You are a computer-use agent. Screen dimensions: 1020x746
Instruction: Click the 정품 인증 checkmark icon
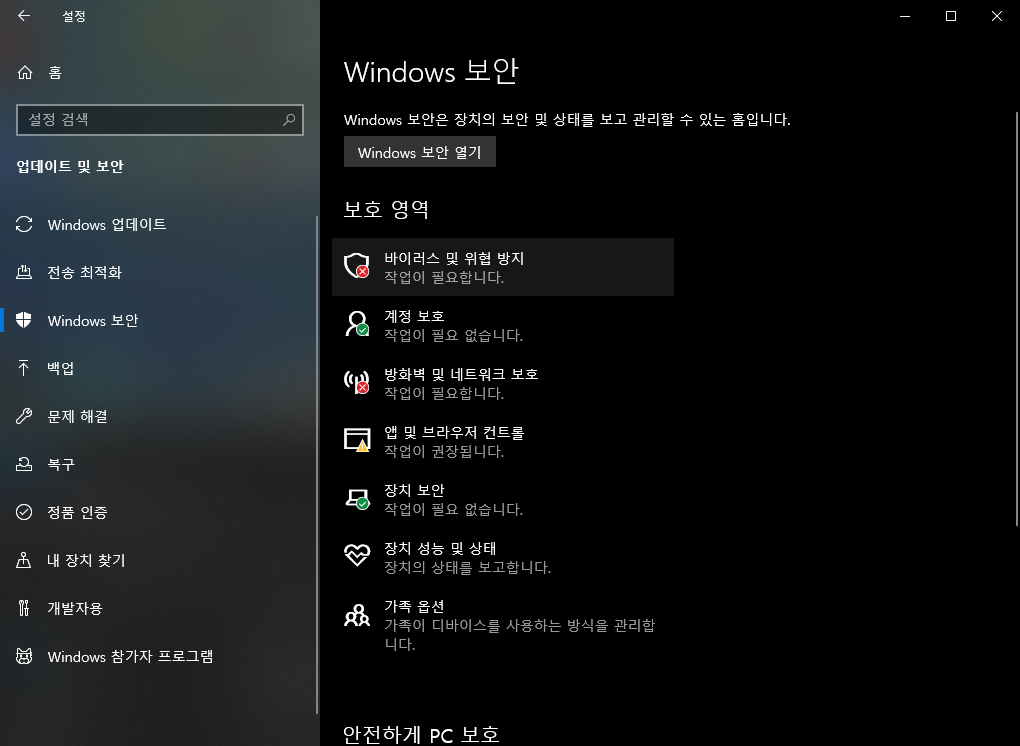(x=24, y=512)
